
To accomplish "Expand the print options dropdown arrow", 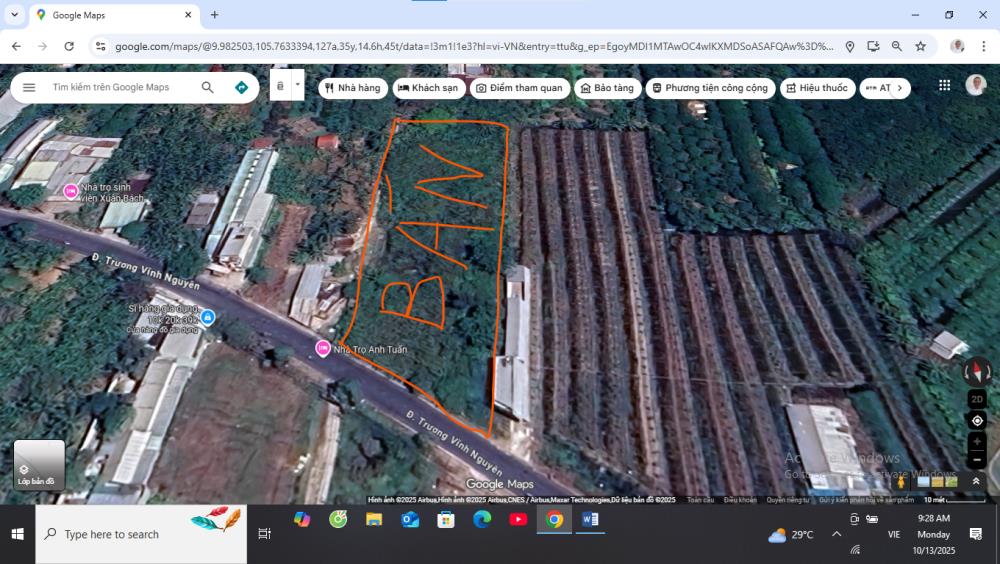I will (x=297, y=85).
